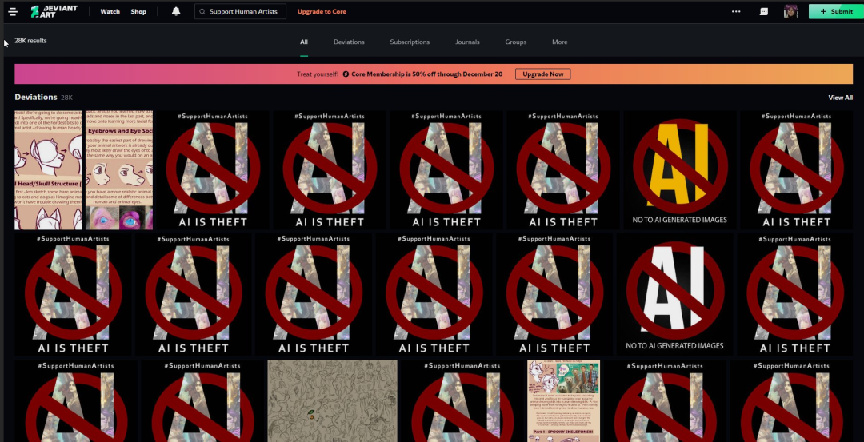Click View All for Deviations

point(840,98)
